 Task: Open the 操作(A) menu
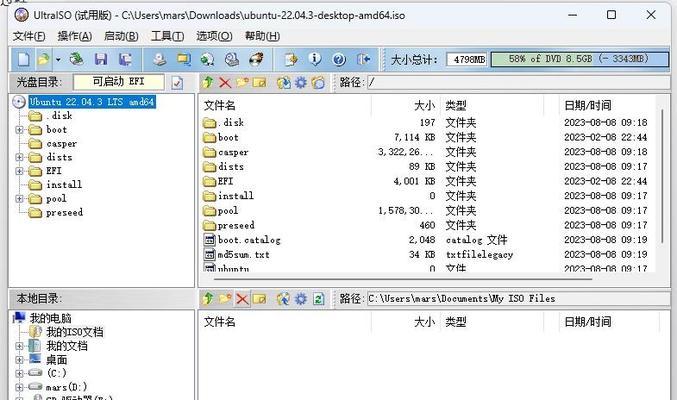[75, 36]
